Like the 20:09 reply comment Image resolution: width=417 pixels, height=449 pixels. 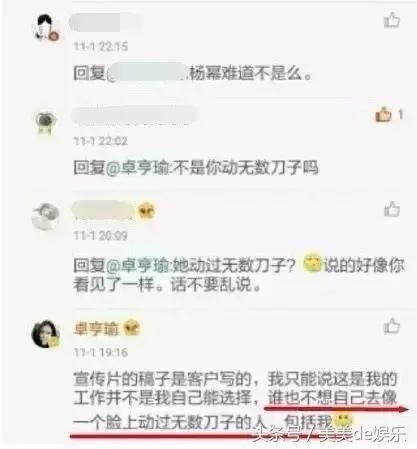pos(392,209)
